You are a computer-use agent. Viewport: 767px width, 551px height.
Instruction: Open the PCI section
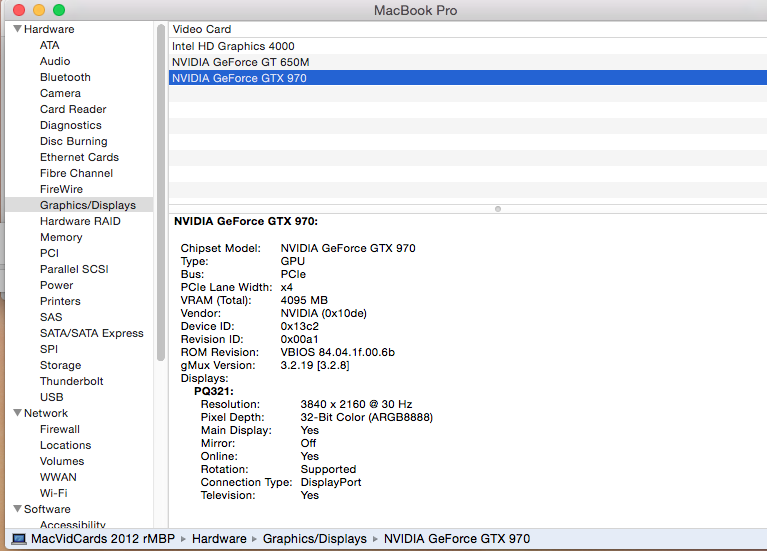[x=49, y=253]
